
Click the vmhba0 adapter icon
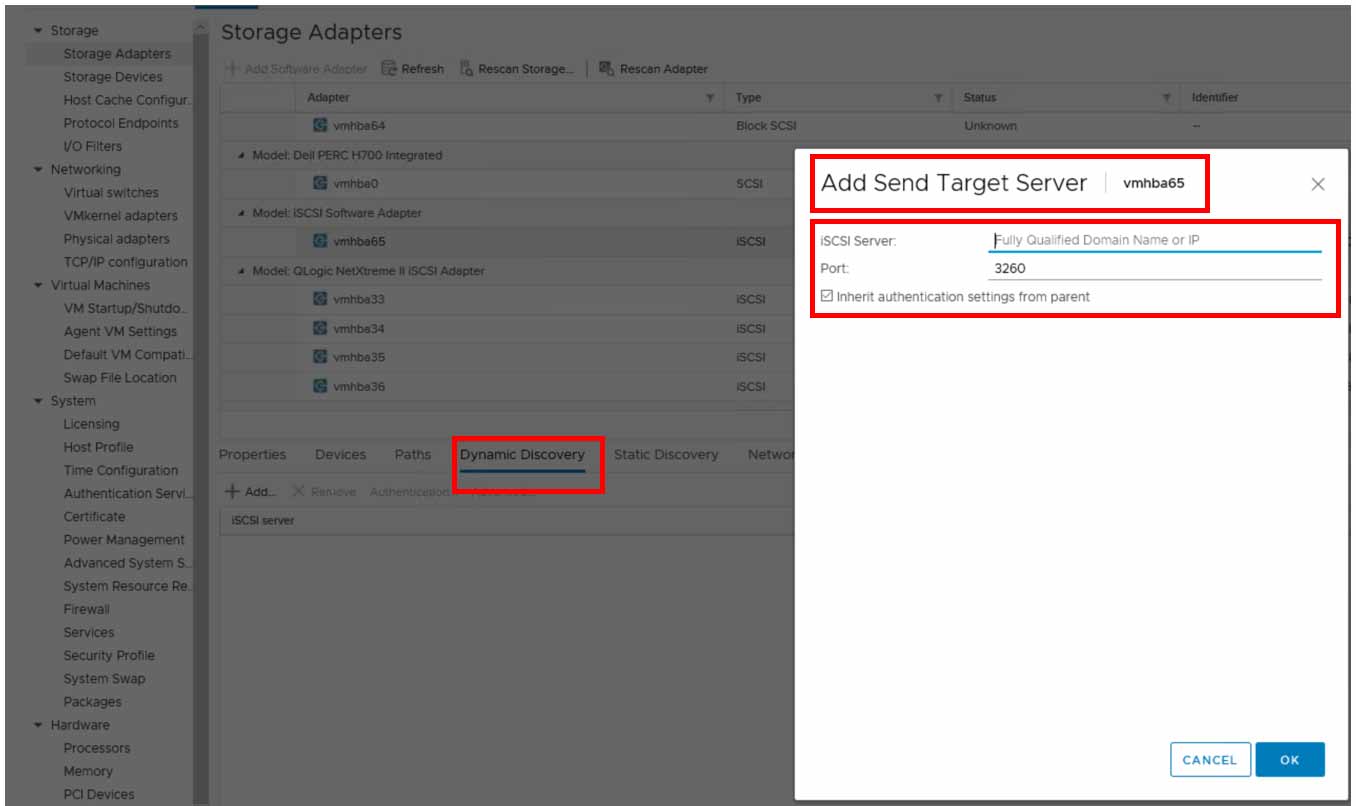tap(320, 184)
